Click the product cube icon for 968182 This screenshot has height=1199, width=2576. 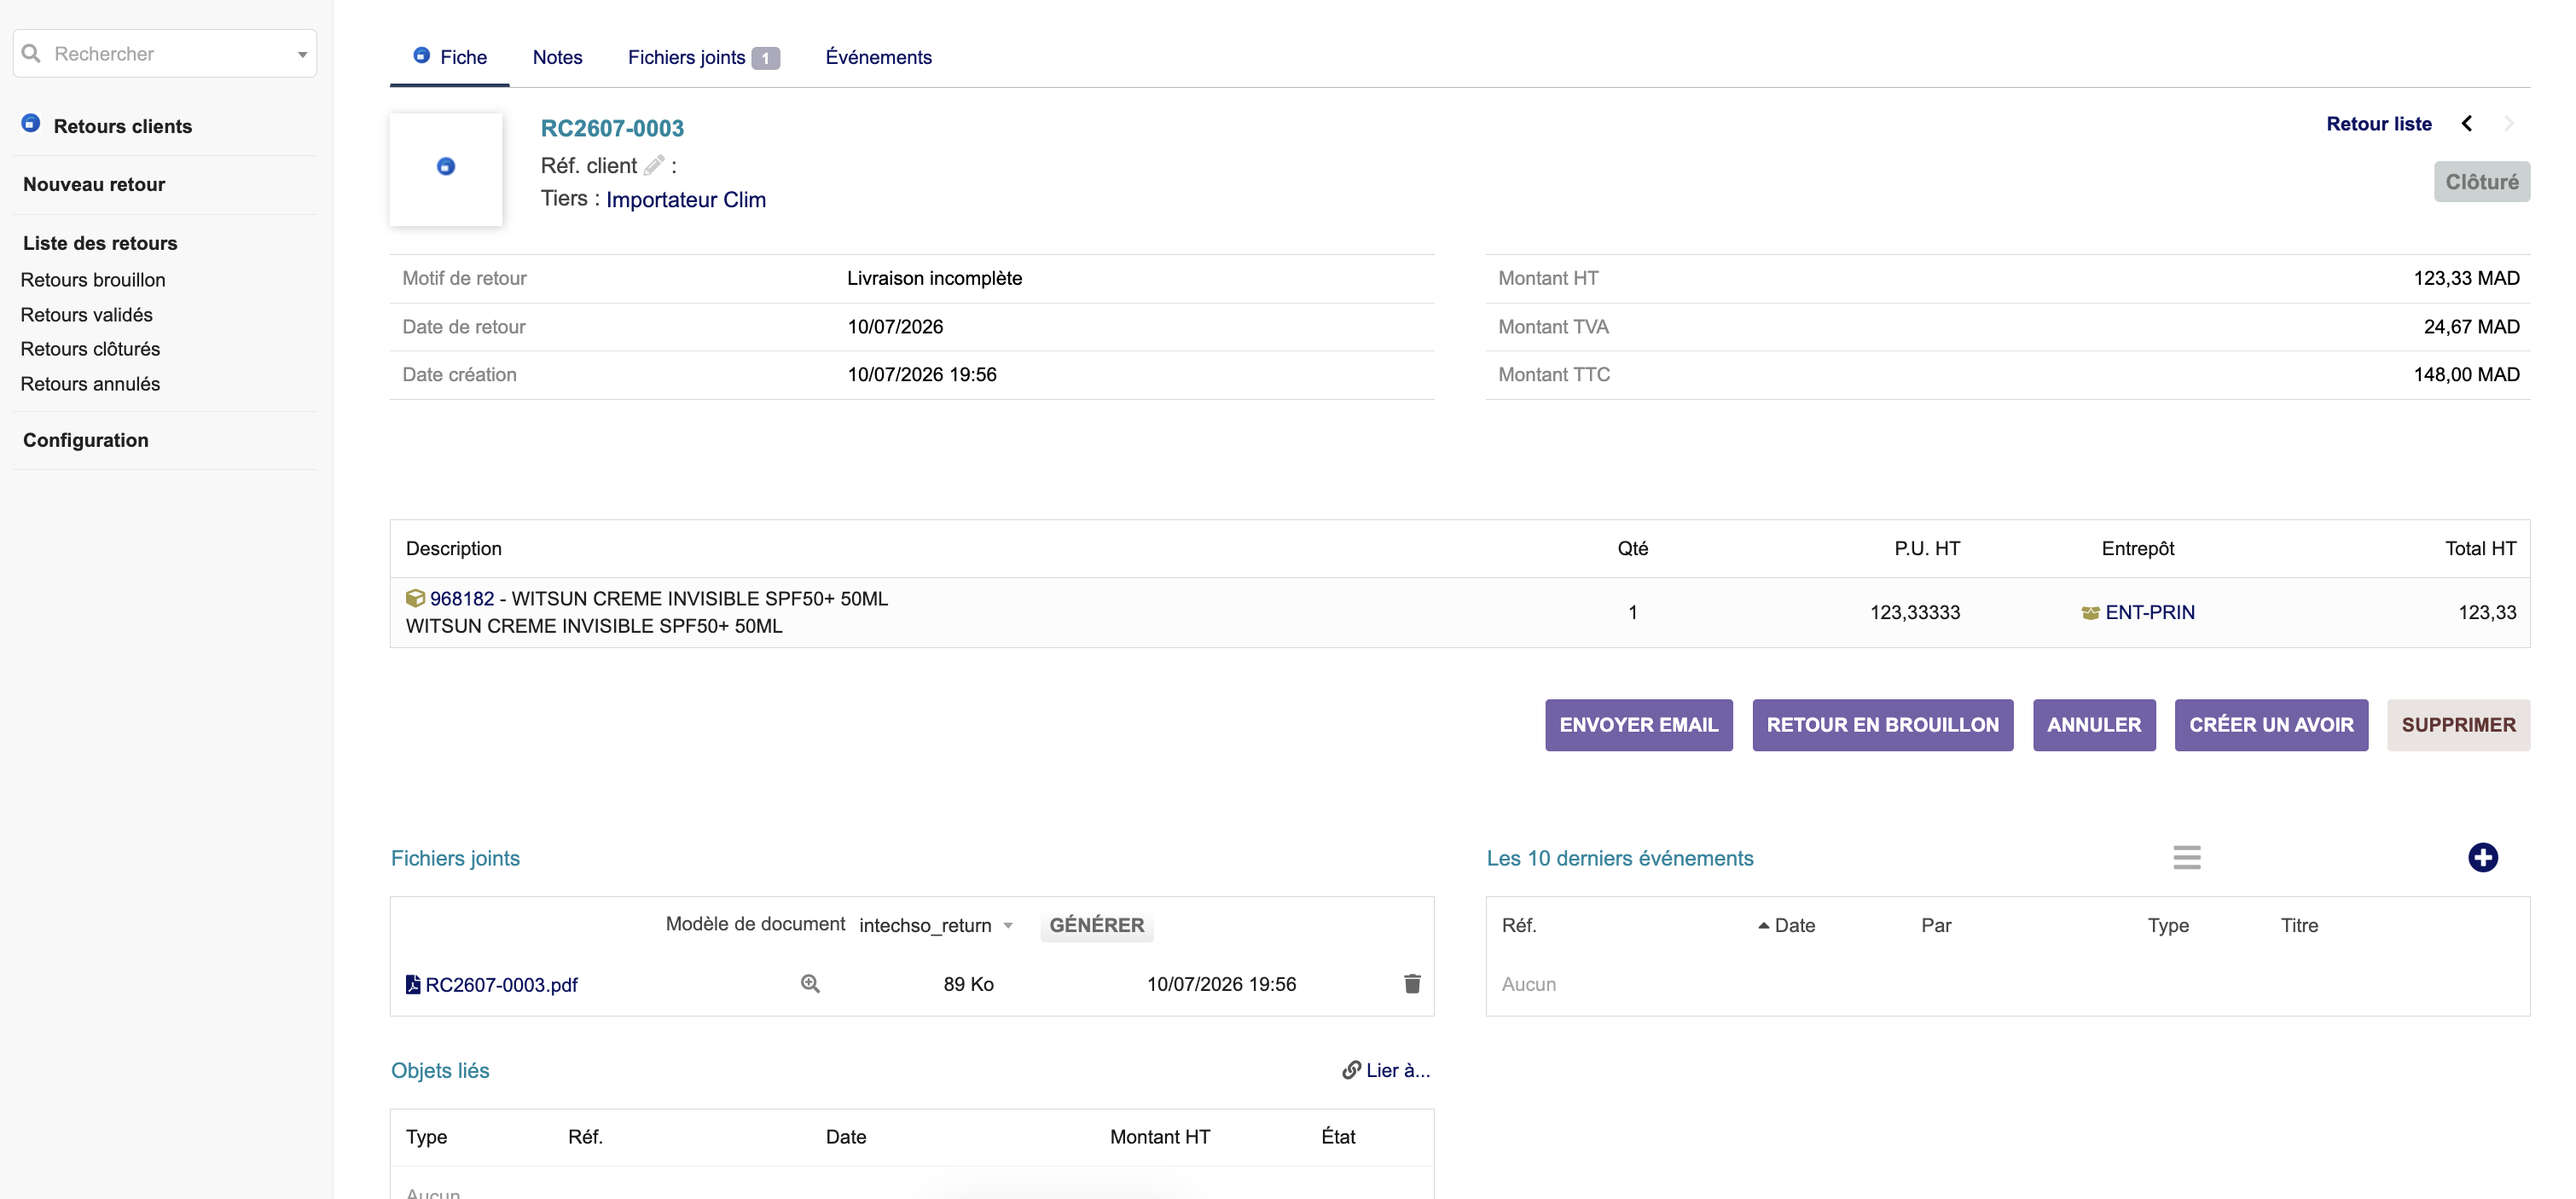[415, 598]
